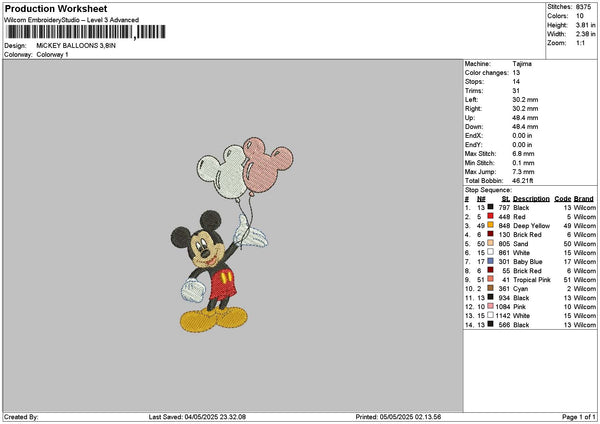600x424 pixels.
Task: Click Mickey's yellow shoes
Action: coord(214,319)
